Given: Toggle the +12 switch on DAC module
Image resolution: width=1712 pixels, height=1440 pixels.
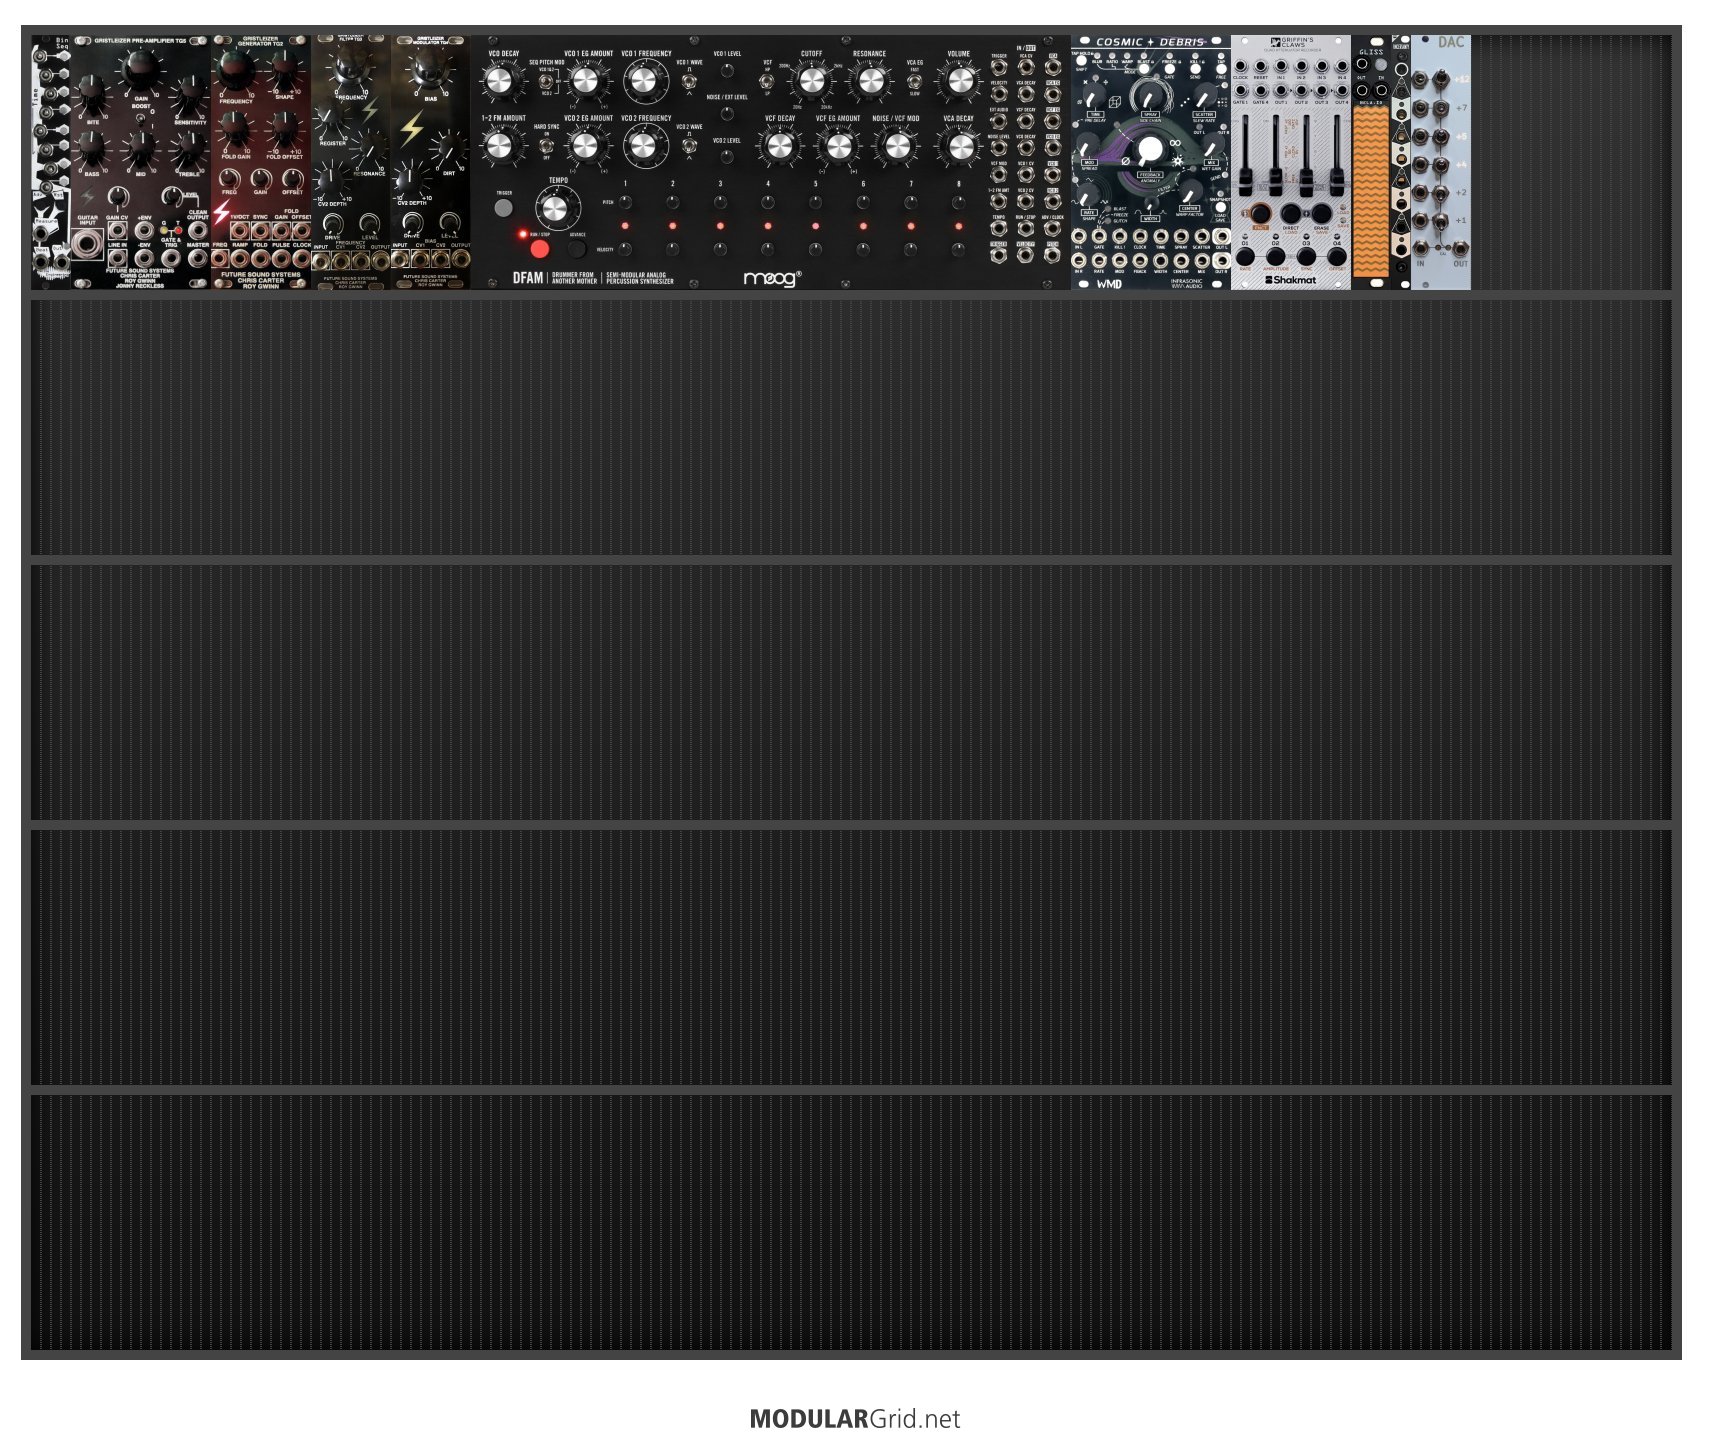Looking at the screenshot, I should pos(1440,80).
